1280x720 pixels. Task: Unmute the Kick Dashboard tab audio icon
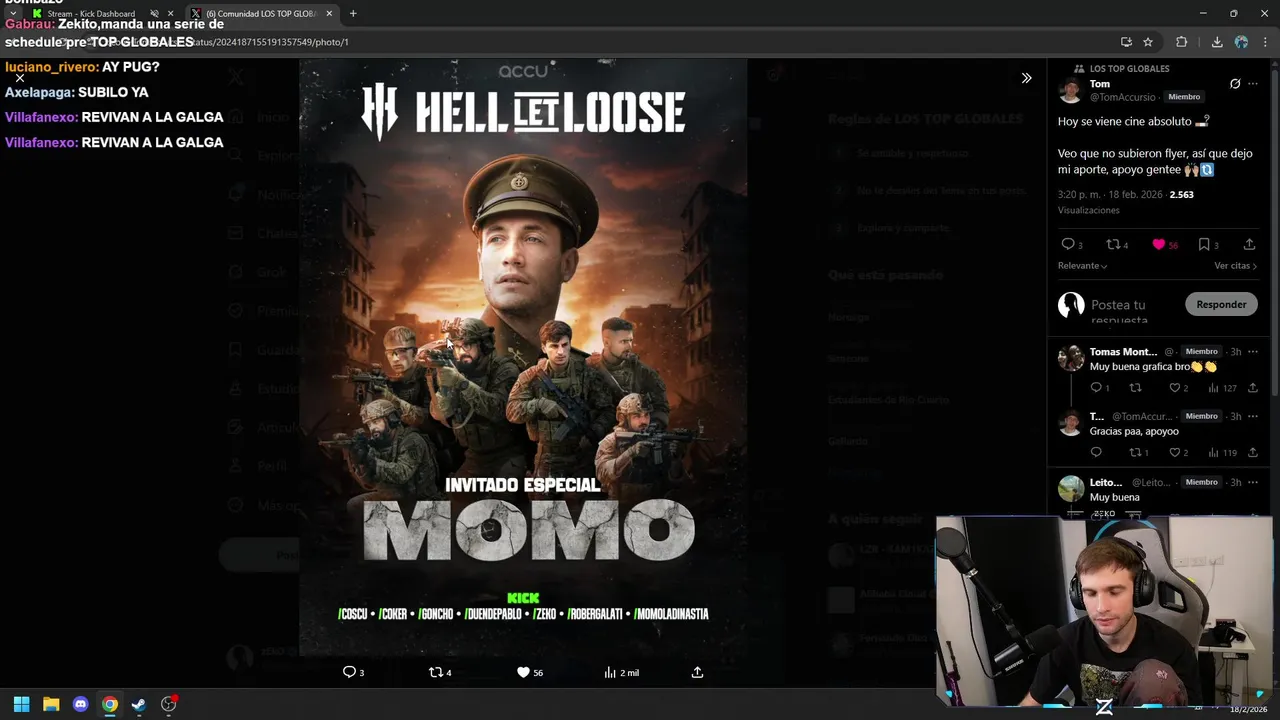click(x=154, y=14)
